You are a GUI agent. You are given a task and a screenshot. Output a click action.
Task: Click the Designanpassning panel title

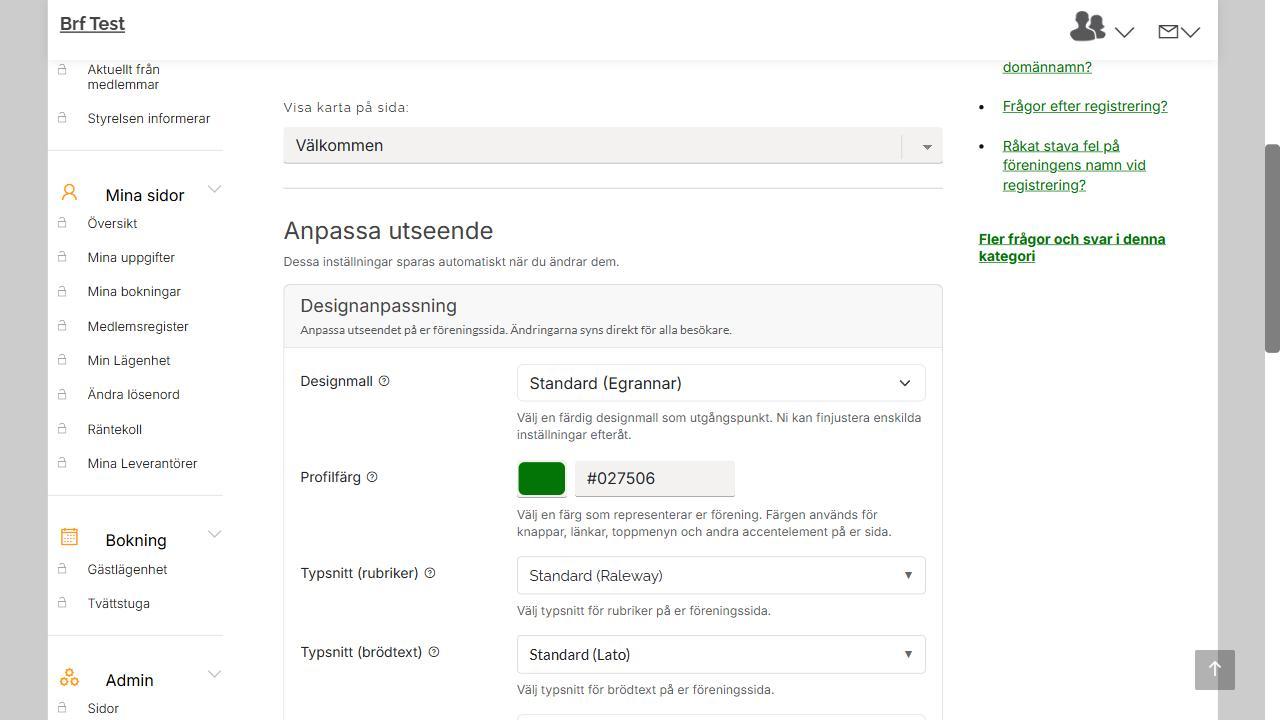click(x=378, y=306)
